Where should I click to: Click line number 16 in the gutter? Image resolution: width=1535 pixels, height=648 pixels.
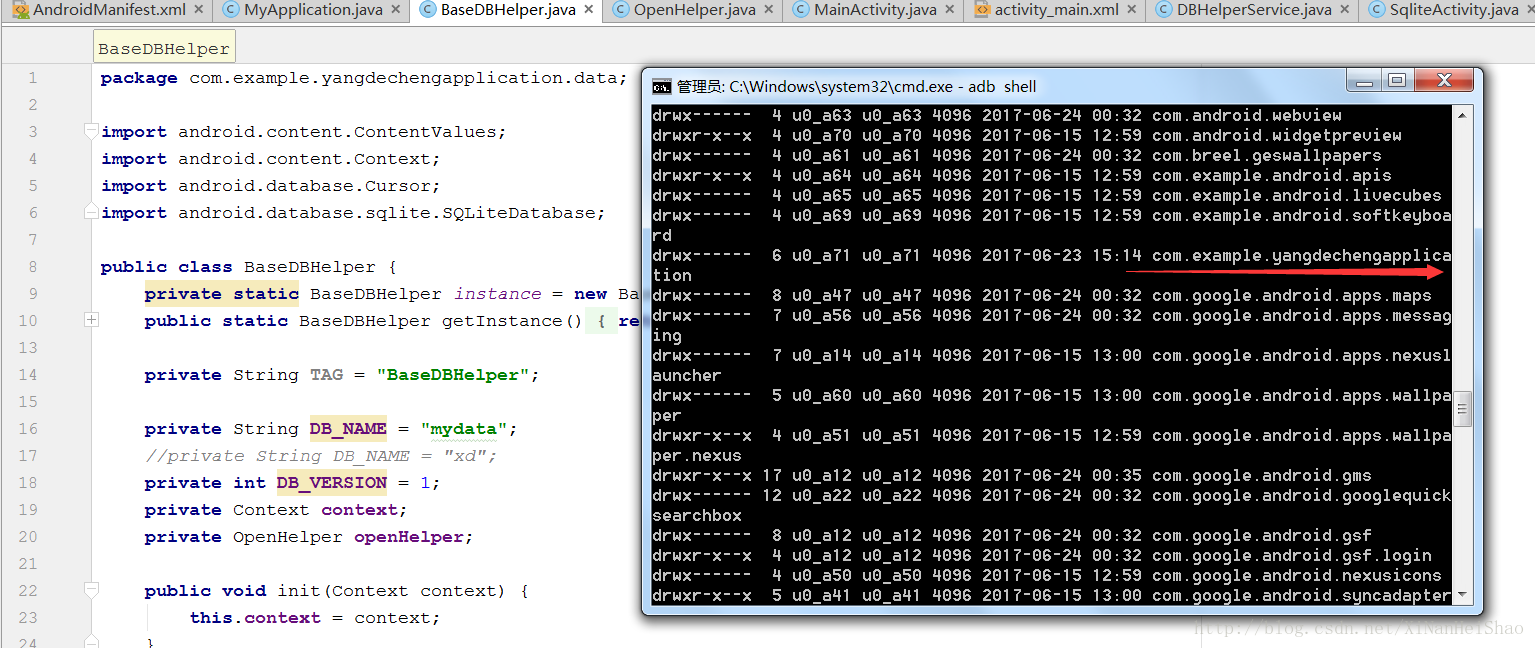tap(28, 428)
